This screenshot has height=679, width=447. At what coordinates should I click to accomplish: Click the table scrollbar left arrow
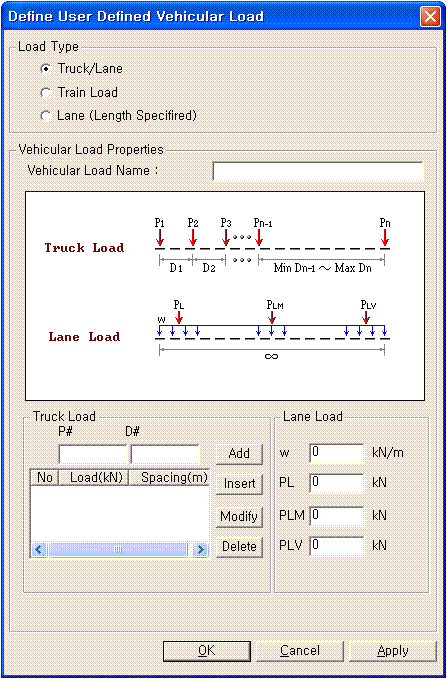(x=39, y=550)
